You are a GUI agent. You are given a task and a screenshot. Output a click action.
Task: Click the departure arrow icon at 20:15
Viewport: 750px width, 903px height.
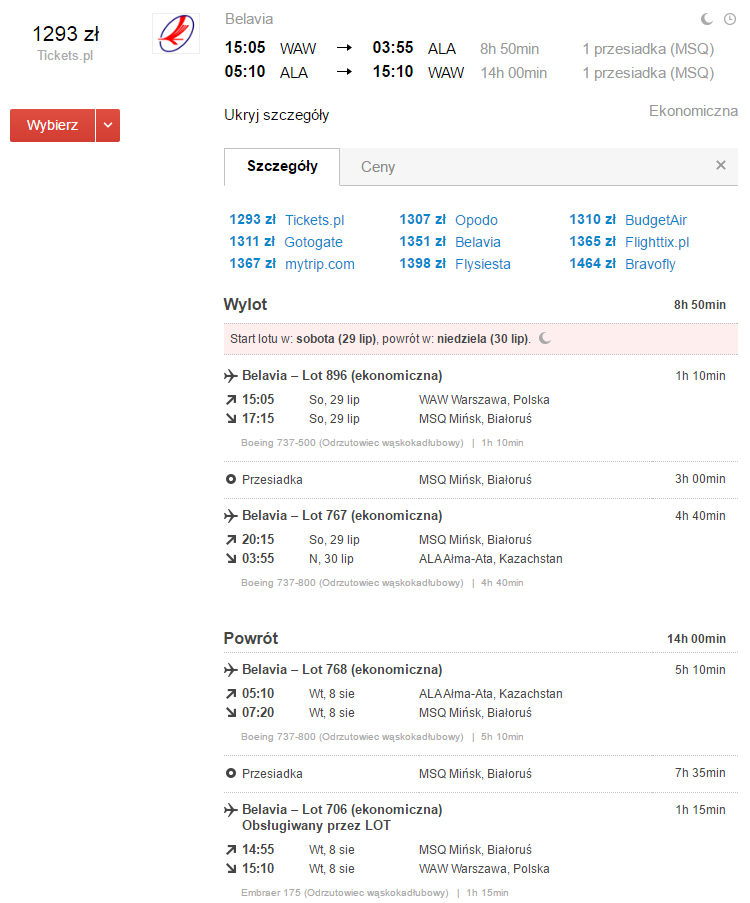(x=231, y=540)
